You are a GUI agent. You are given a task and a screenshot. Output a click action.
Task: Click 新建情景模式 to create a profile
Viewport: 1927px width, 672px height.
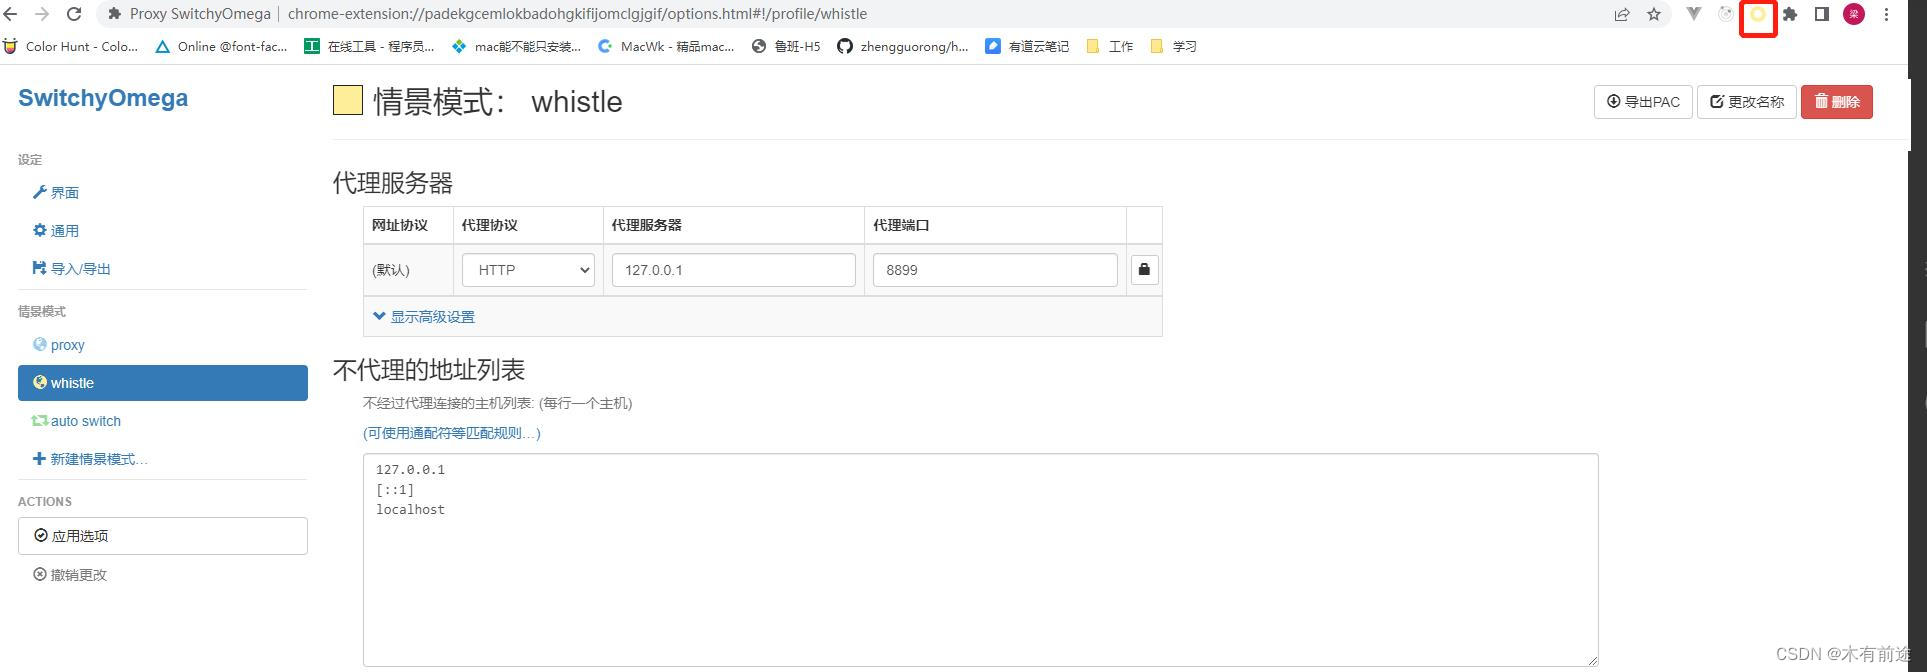pyautogui.click(x=163, y=459)
